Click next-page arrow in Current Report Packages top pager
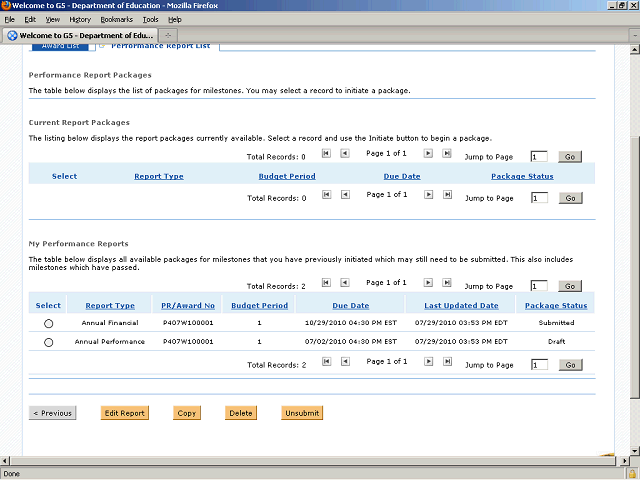 click(428, 153)
